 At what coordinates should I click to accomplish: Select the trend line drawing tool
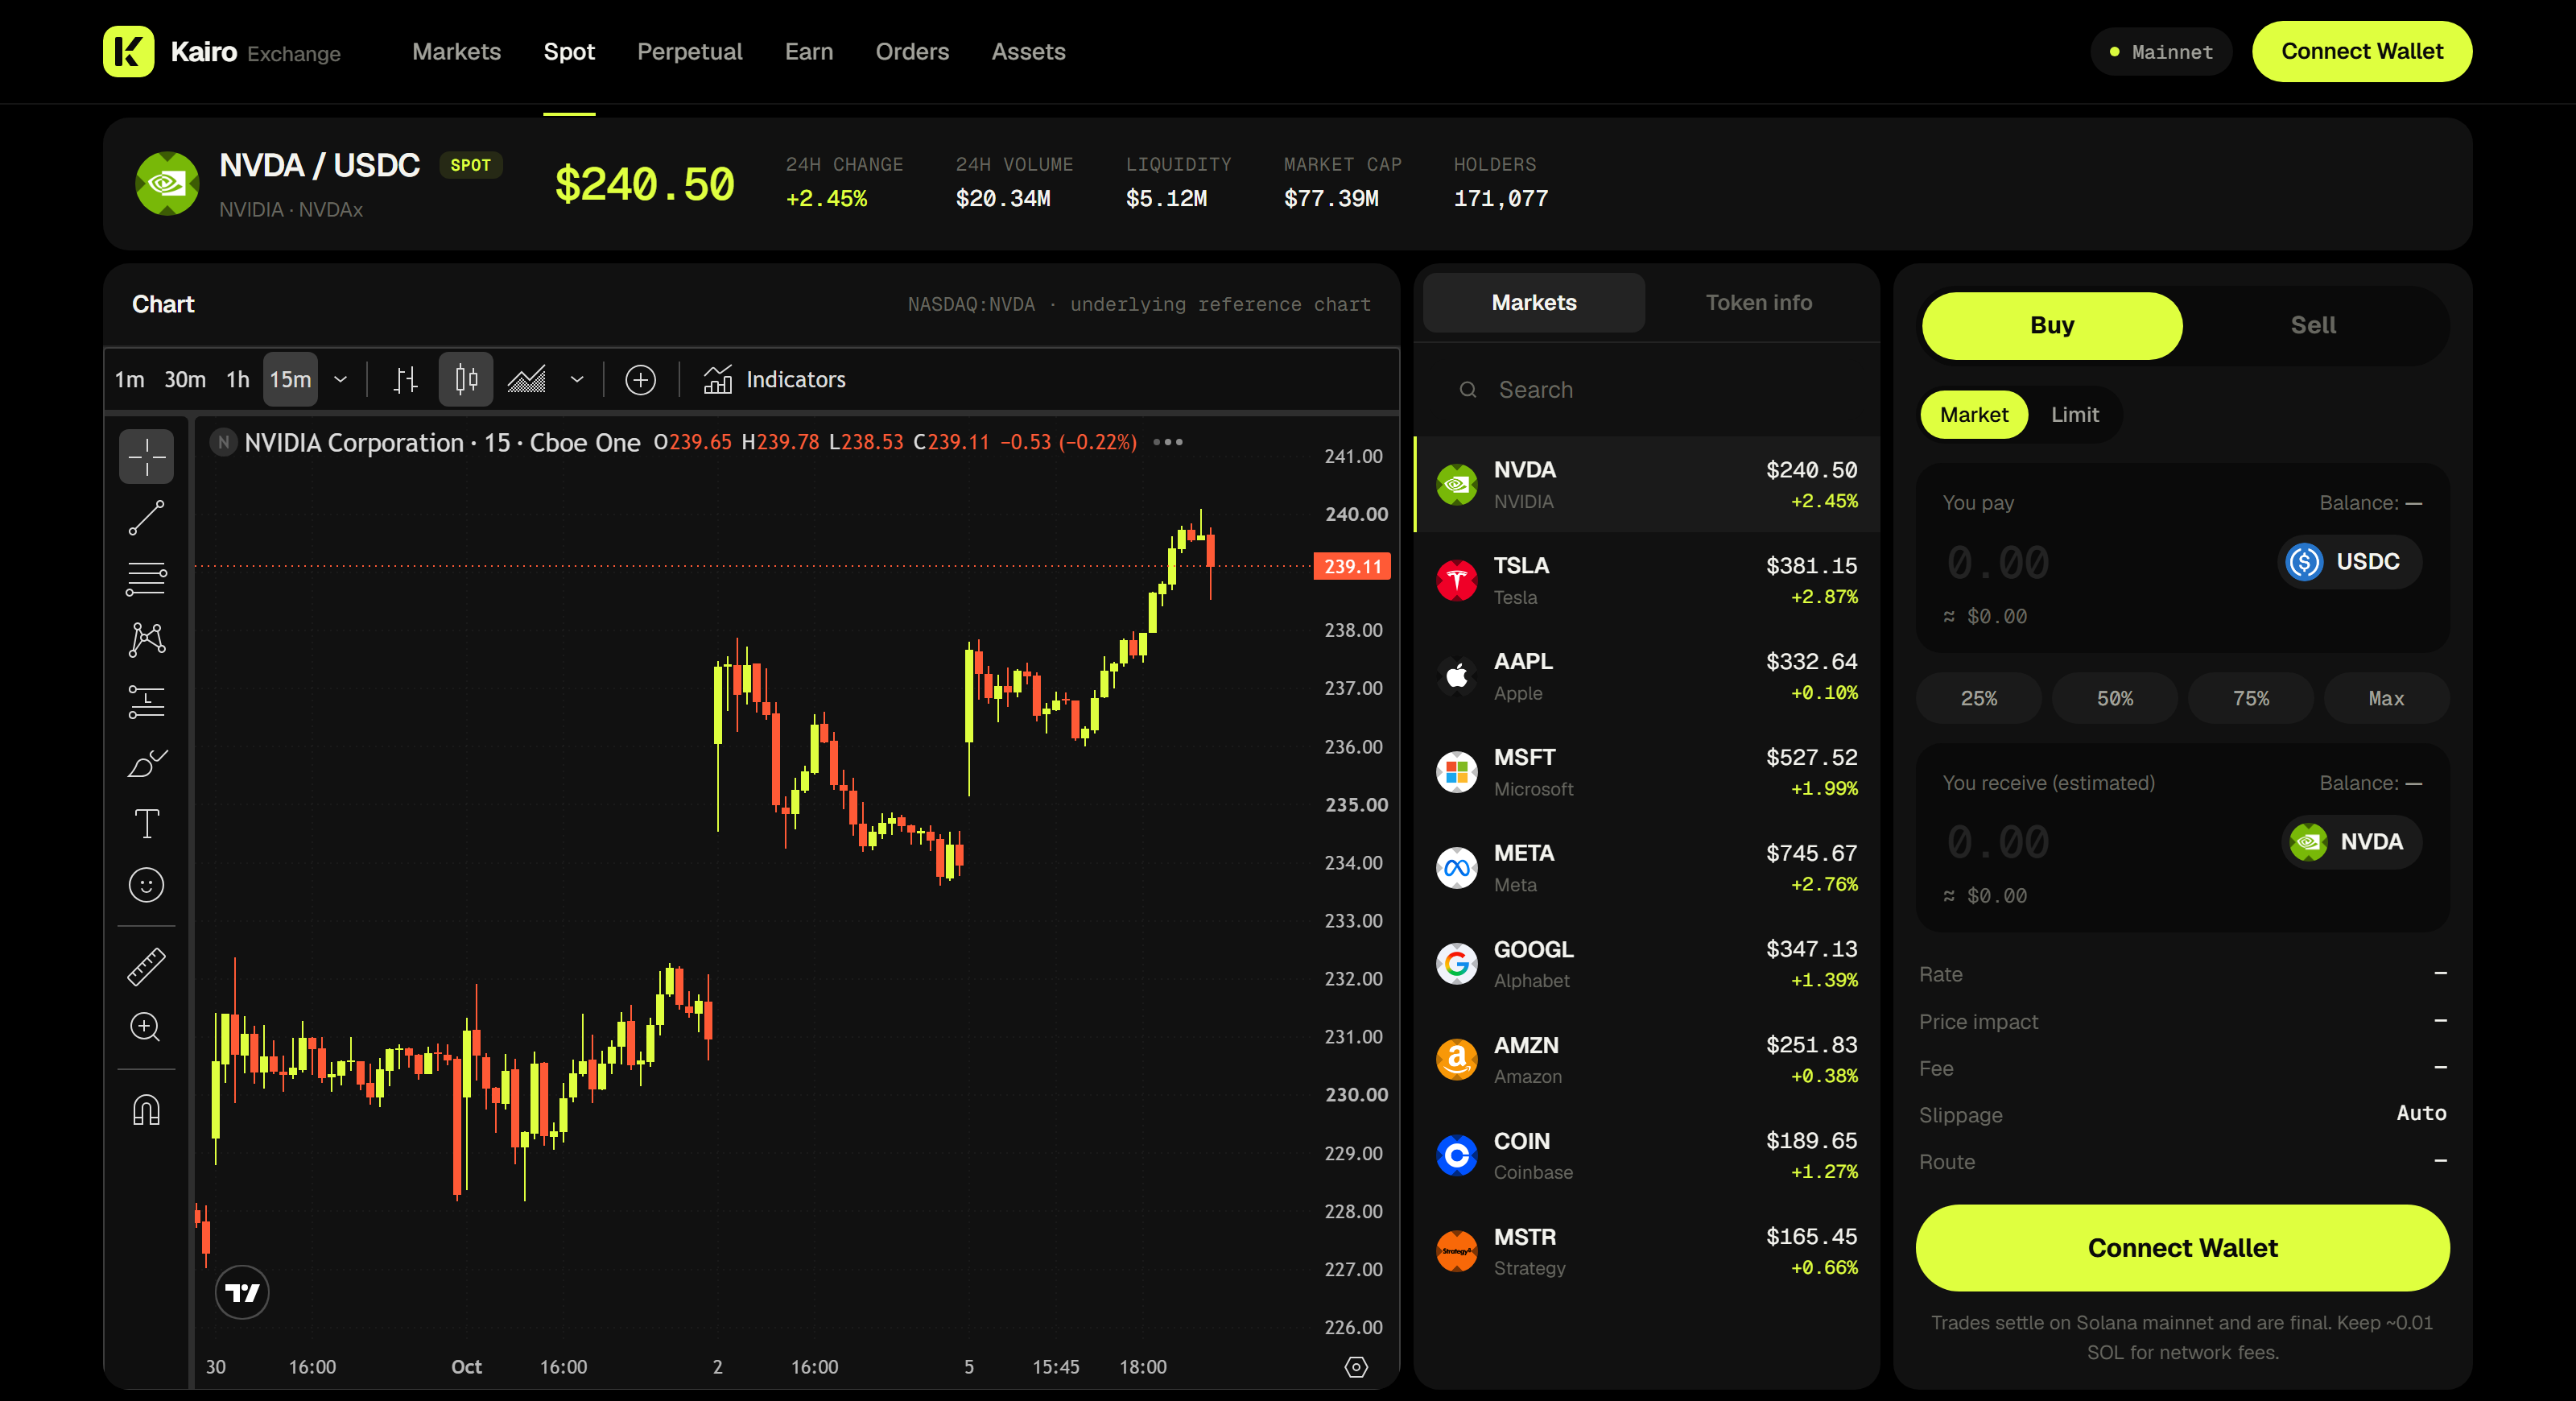[x=146, y=518]
